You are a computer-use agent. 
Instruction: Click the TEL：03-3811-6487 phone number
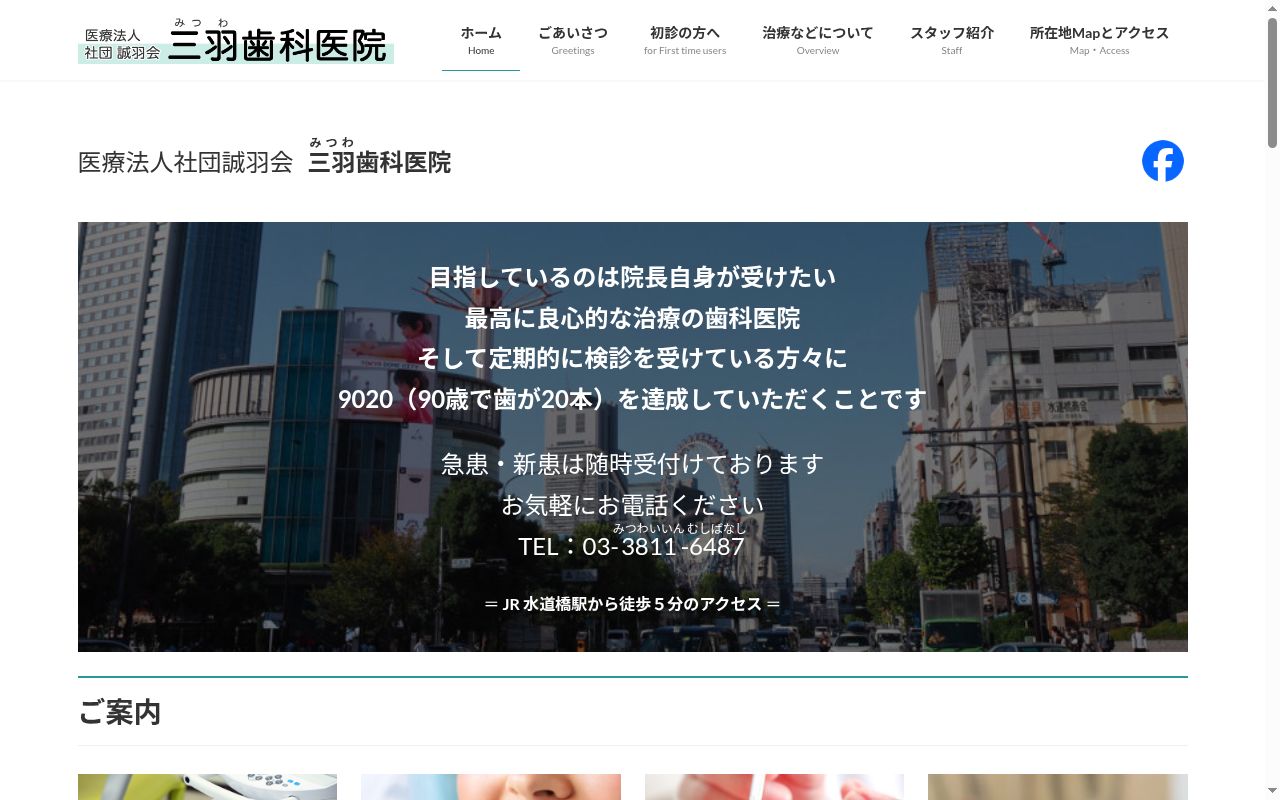tap(632, 546)
